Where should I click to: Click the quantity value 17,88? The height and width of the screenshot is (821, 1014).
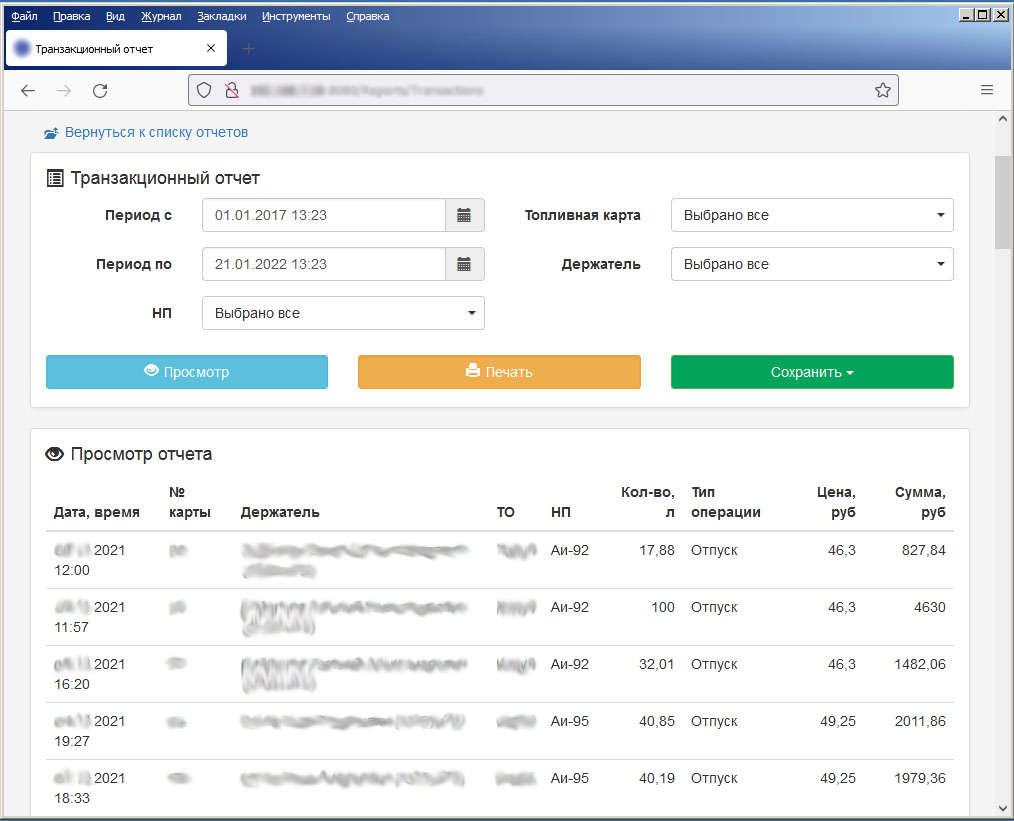tap(657, 551)
